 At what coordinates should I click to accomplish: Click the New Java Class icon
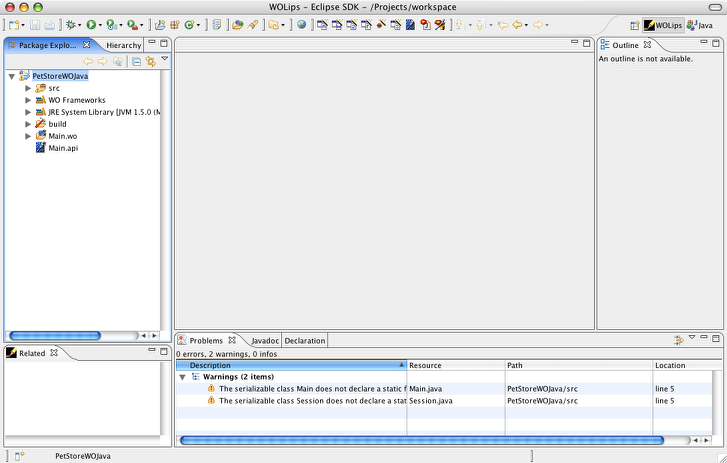189,25
